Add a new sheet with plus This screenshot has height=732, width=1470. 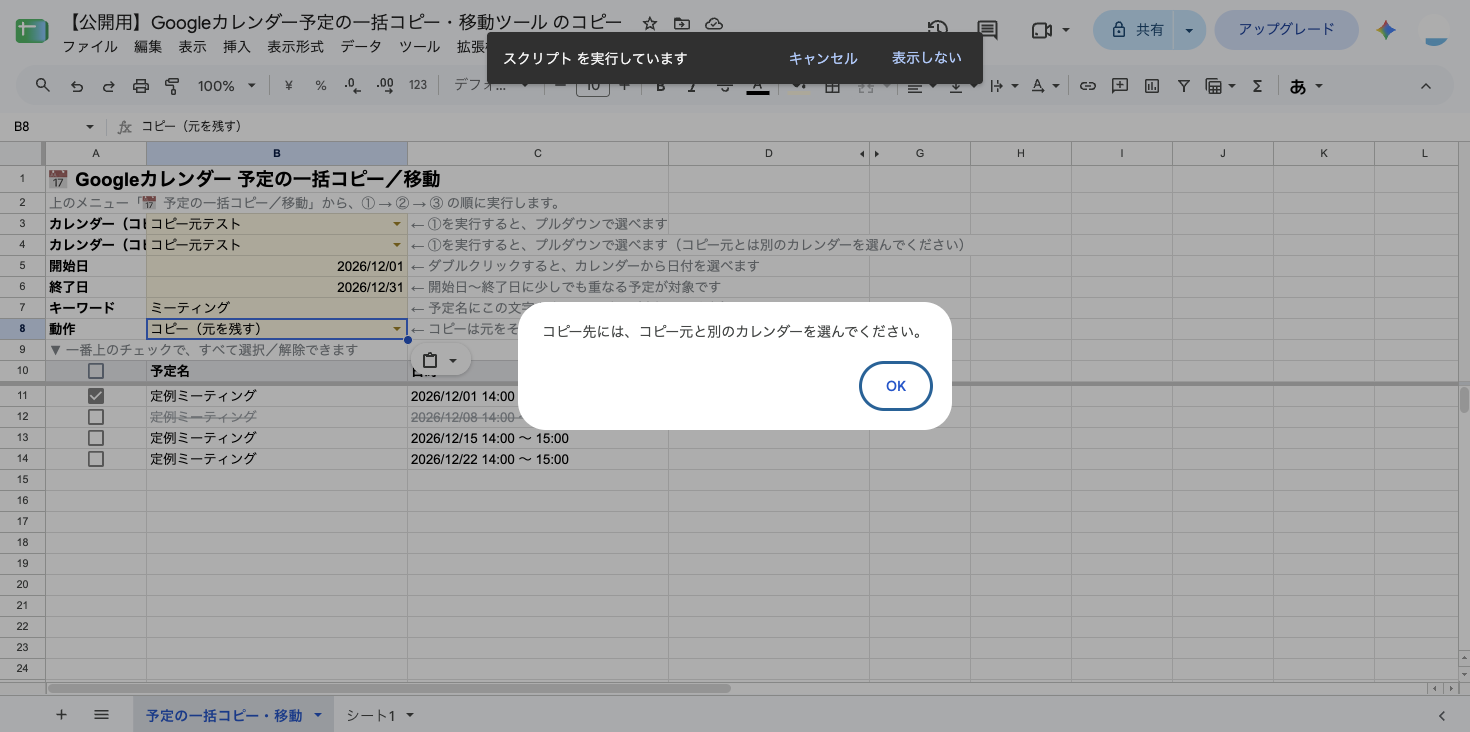pyautogui.click(x=62, y=715)
